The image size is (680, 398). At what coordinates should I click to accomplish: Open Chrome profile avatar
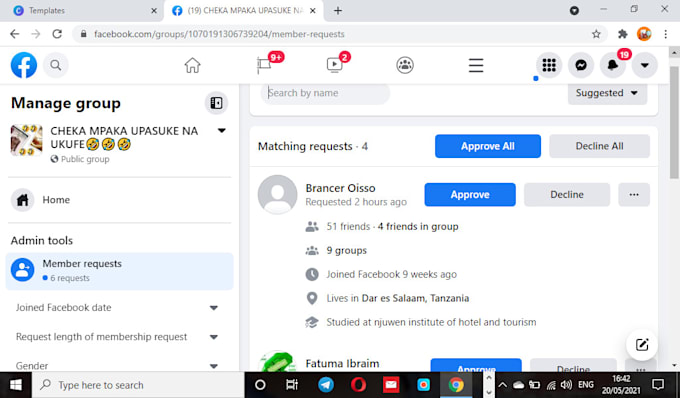coord(644,34)
